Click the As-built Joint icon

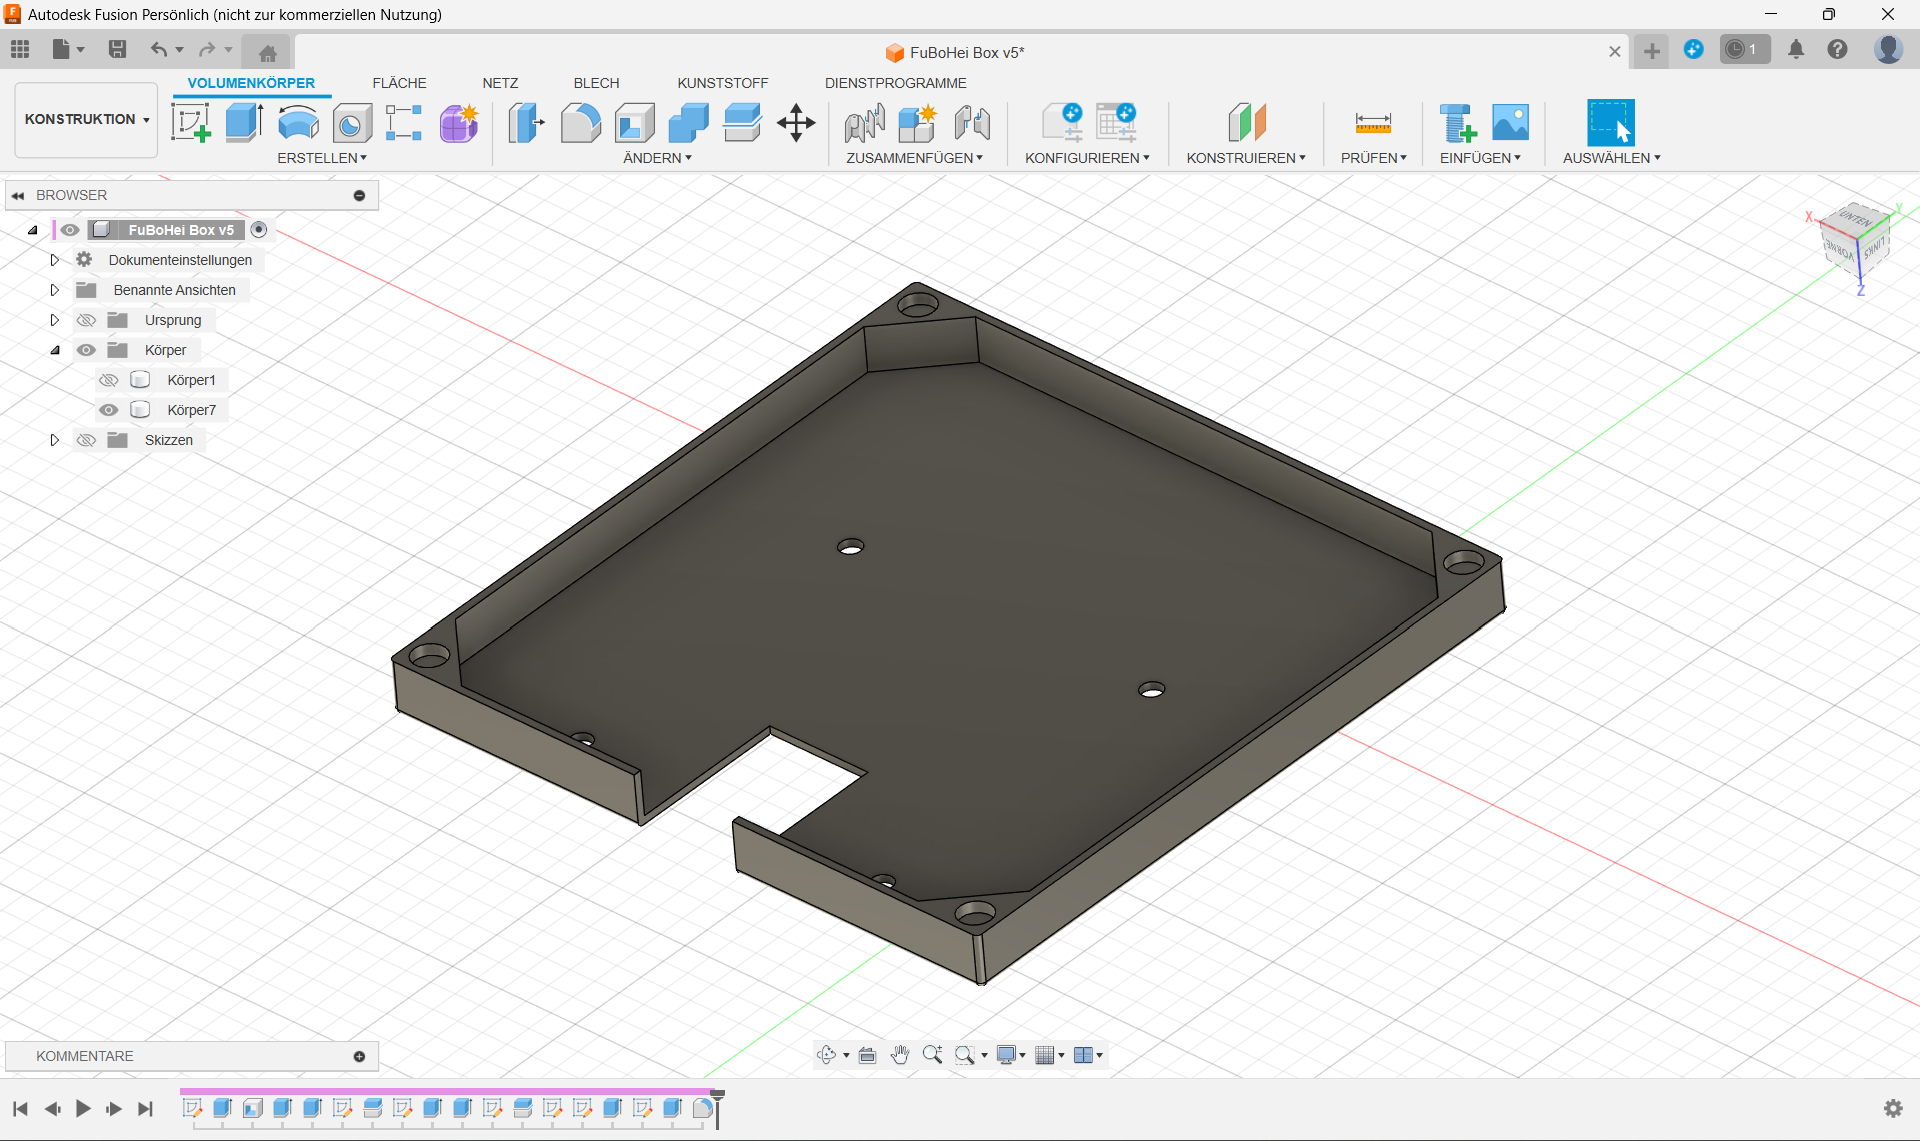tap(972, 123)
